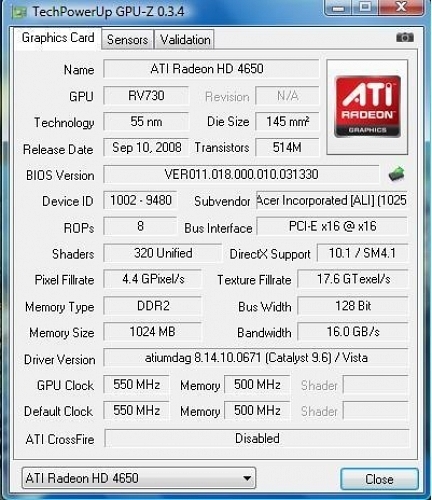Click the Driver Version field

point(256,358)
